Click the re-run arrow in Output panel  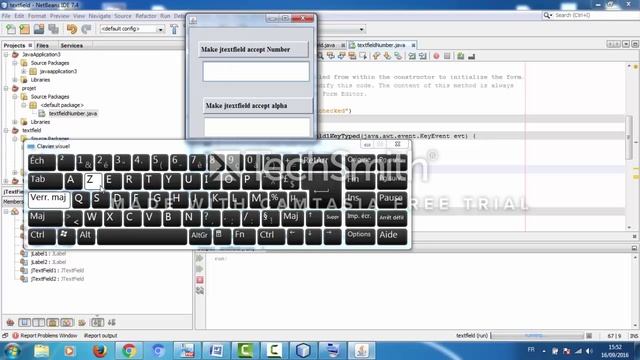pyautogui.click(x=200, y=258)
